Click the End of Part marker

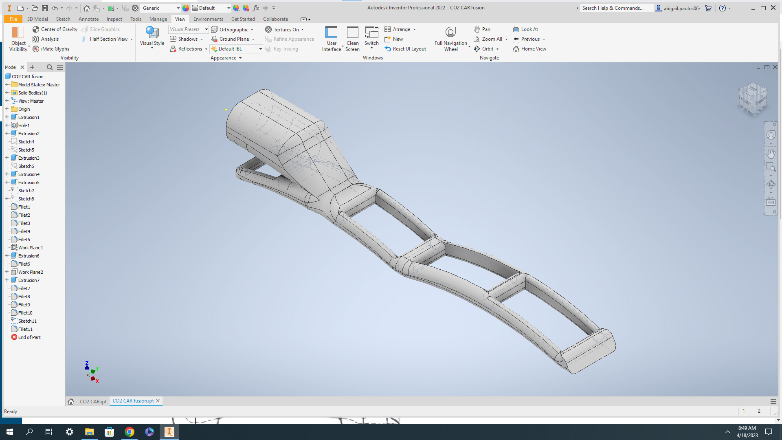pos(26,337)
